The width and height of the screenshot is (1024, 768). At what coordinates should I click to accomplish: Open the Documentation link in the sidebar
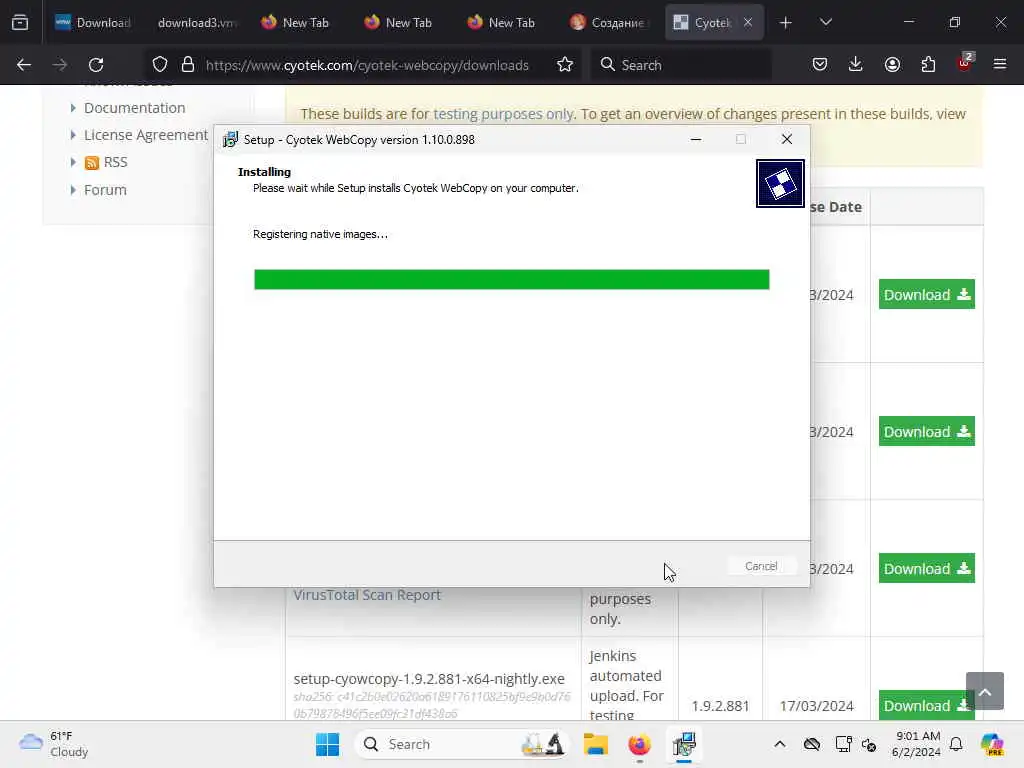pyautogui.click(x=135, y=108)
